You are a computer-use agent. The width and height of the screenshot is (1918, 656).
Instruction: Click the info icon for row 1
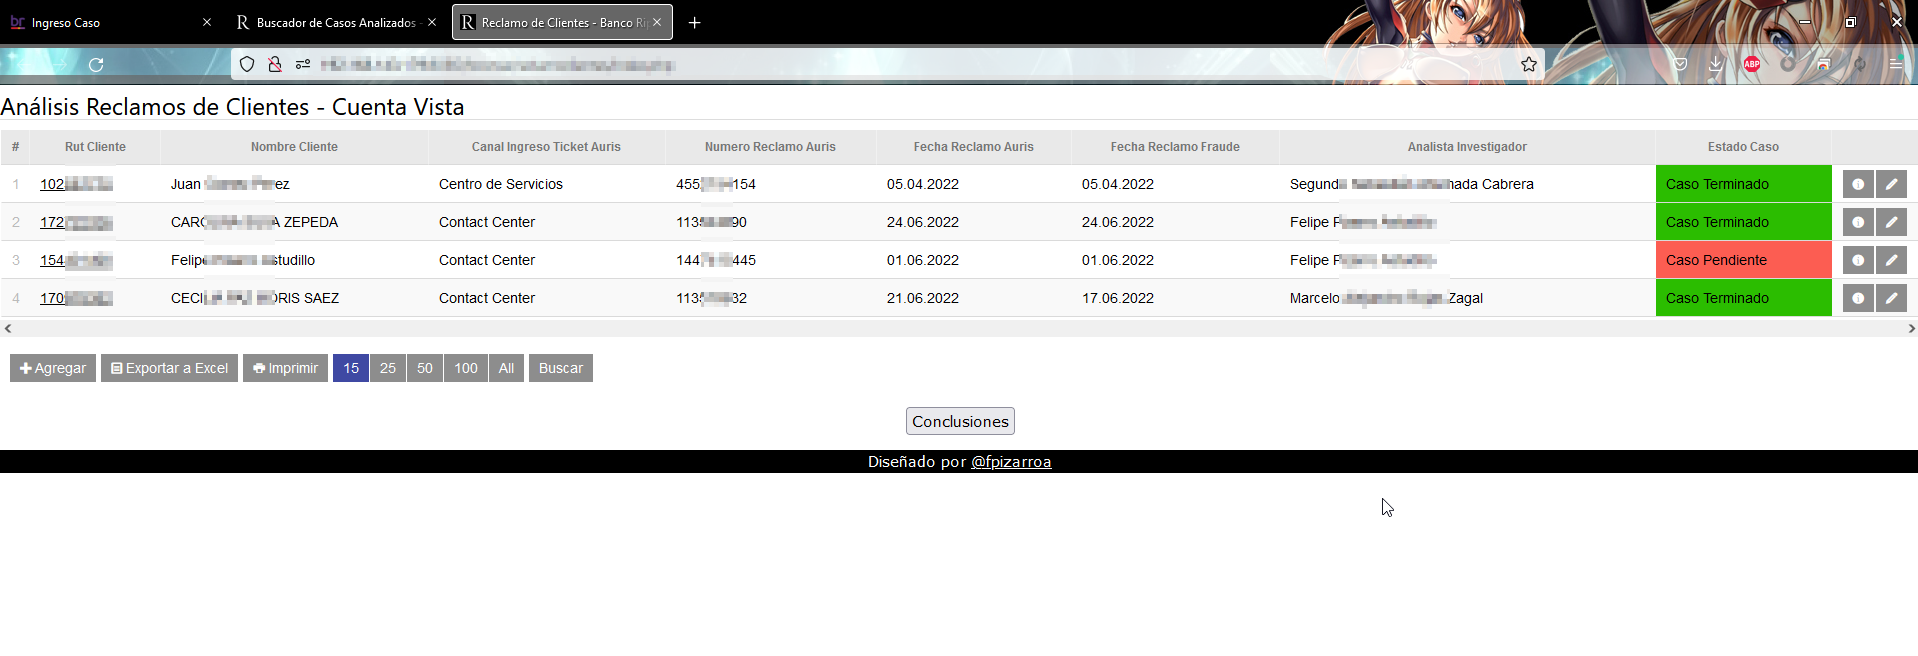[1858, 184]
